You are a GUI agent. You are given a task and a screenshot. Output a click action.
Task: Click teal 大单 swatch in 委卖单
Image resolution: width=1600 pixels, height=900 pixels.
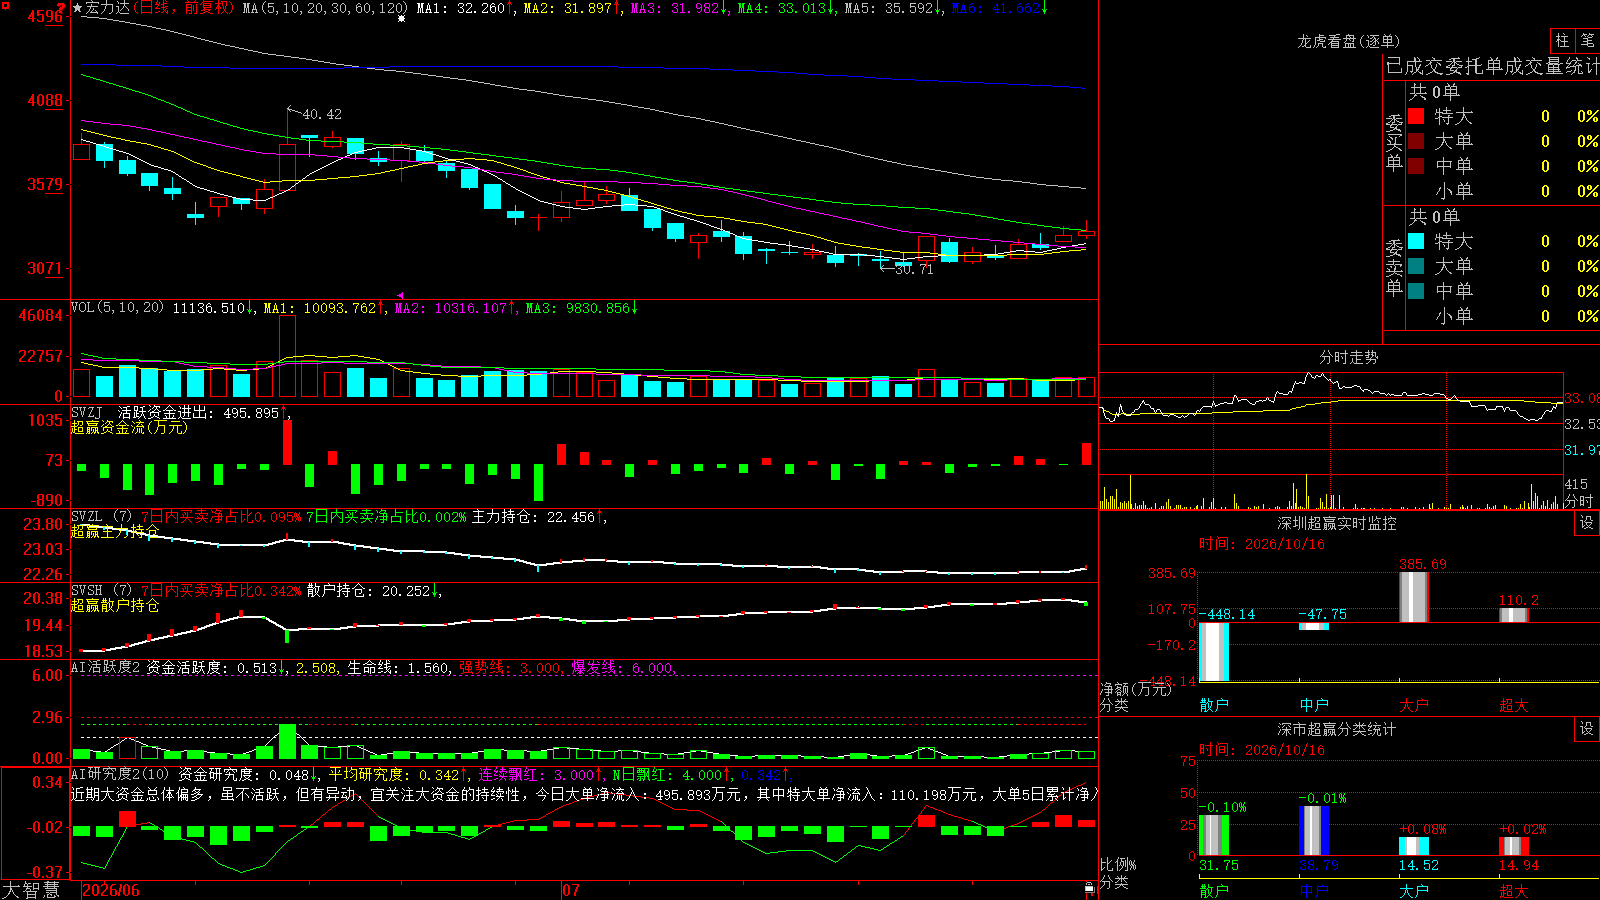(1416, 266)
